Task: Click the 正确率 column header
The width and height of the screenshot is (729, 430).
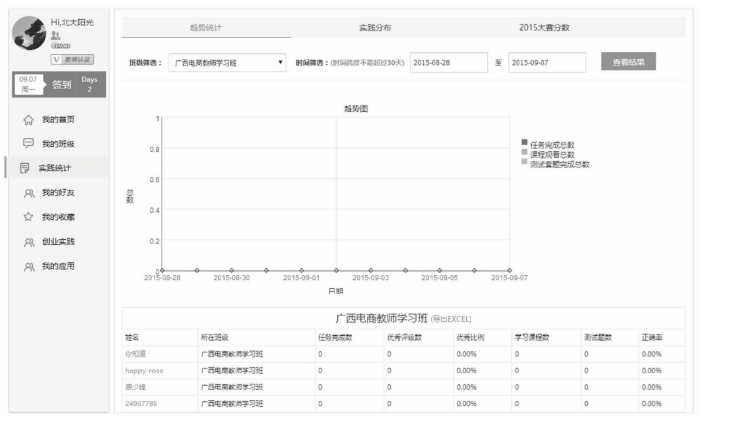Action: (652, 337)
